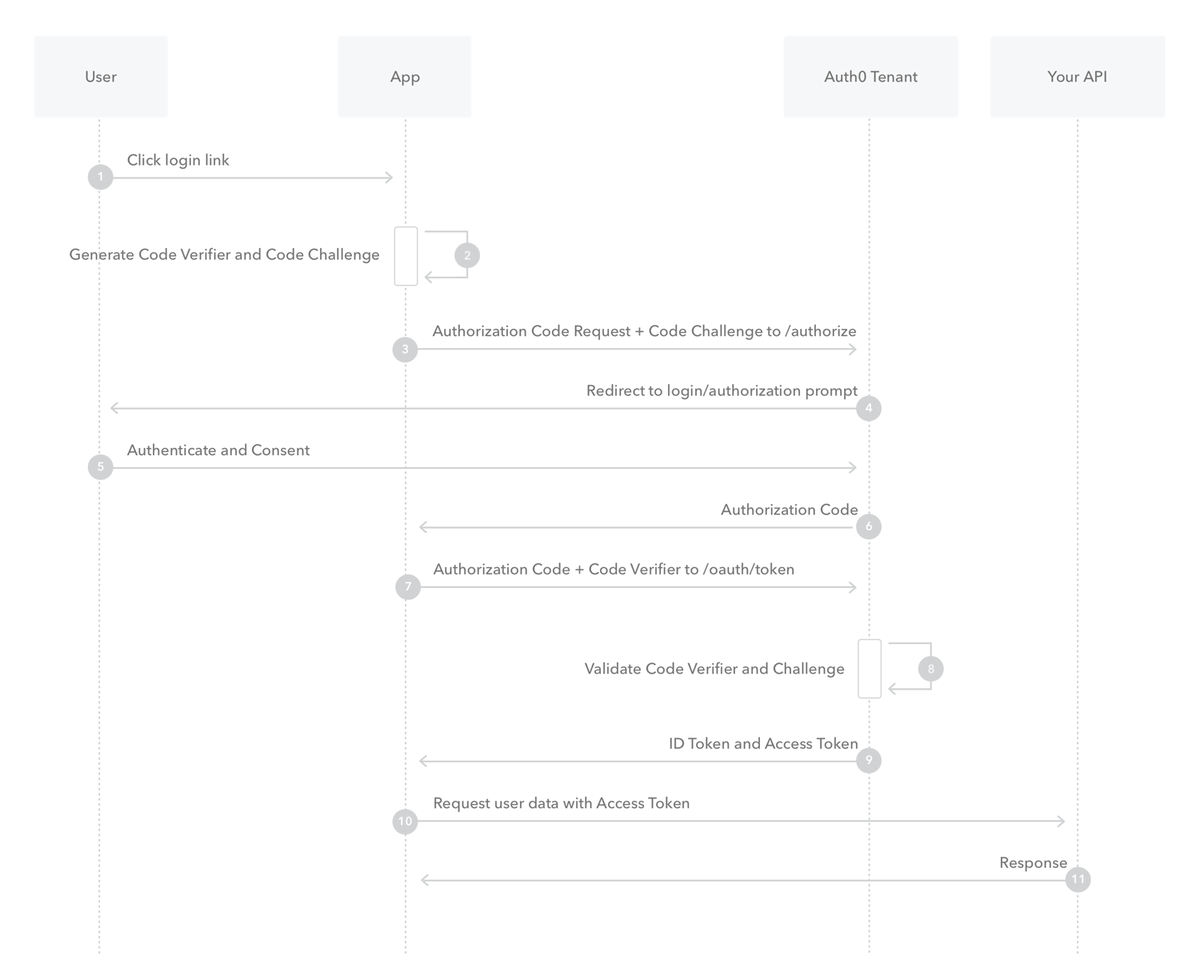Click the "Click login link" label
This screenshot has width=1200, height=976.
point(178,160)
